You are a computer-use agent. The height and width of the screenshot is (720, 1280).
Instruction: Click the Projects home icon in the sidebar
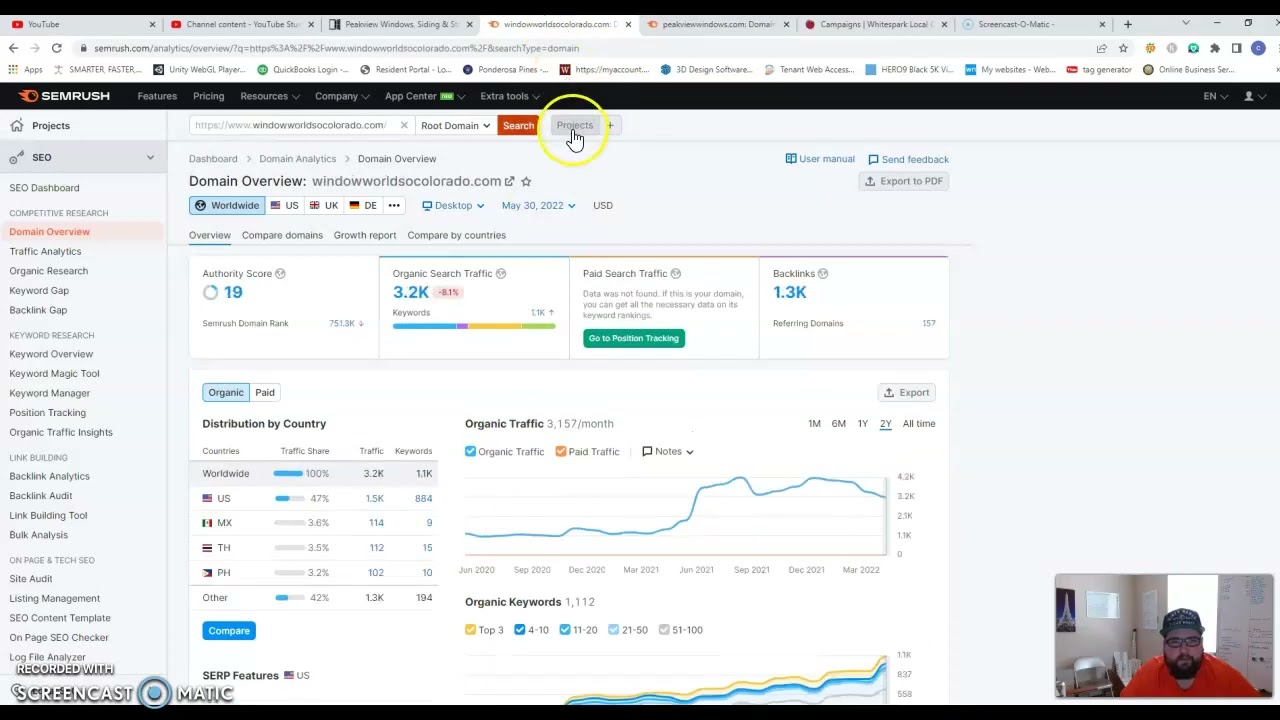click(17, 125)
